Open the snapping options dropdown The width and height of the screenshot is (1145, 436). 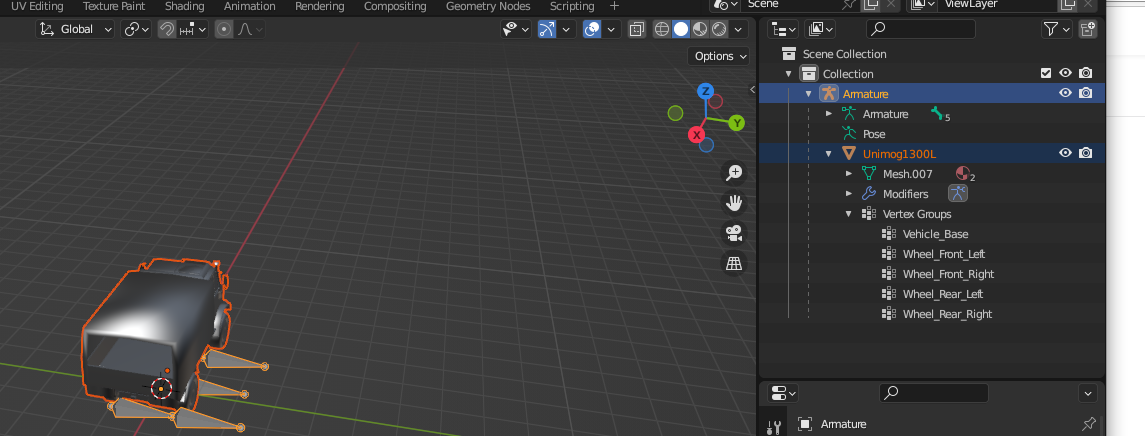[194, 29]
